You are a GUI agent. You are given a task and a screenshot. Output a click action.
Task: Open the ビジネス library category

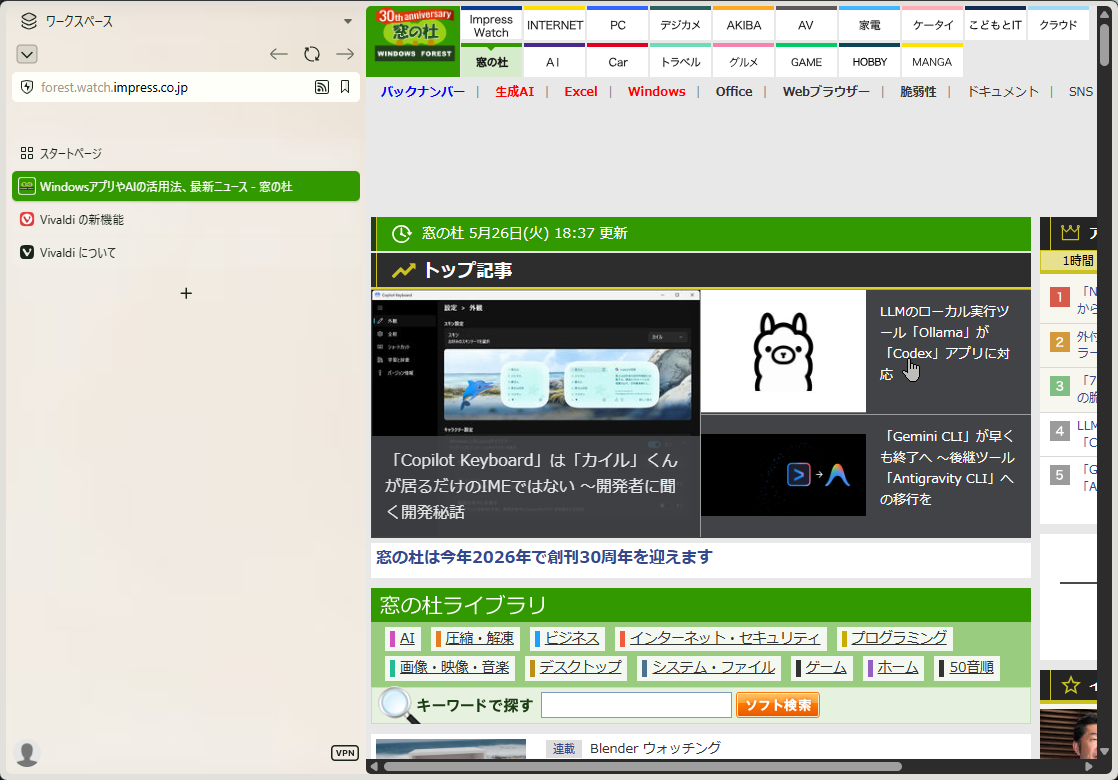[x=568, y=638]
